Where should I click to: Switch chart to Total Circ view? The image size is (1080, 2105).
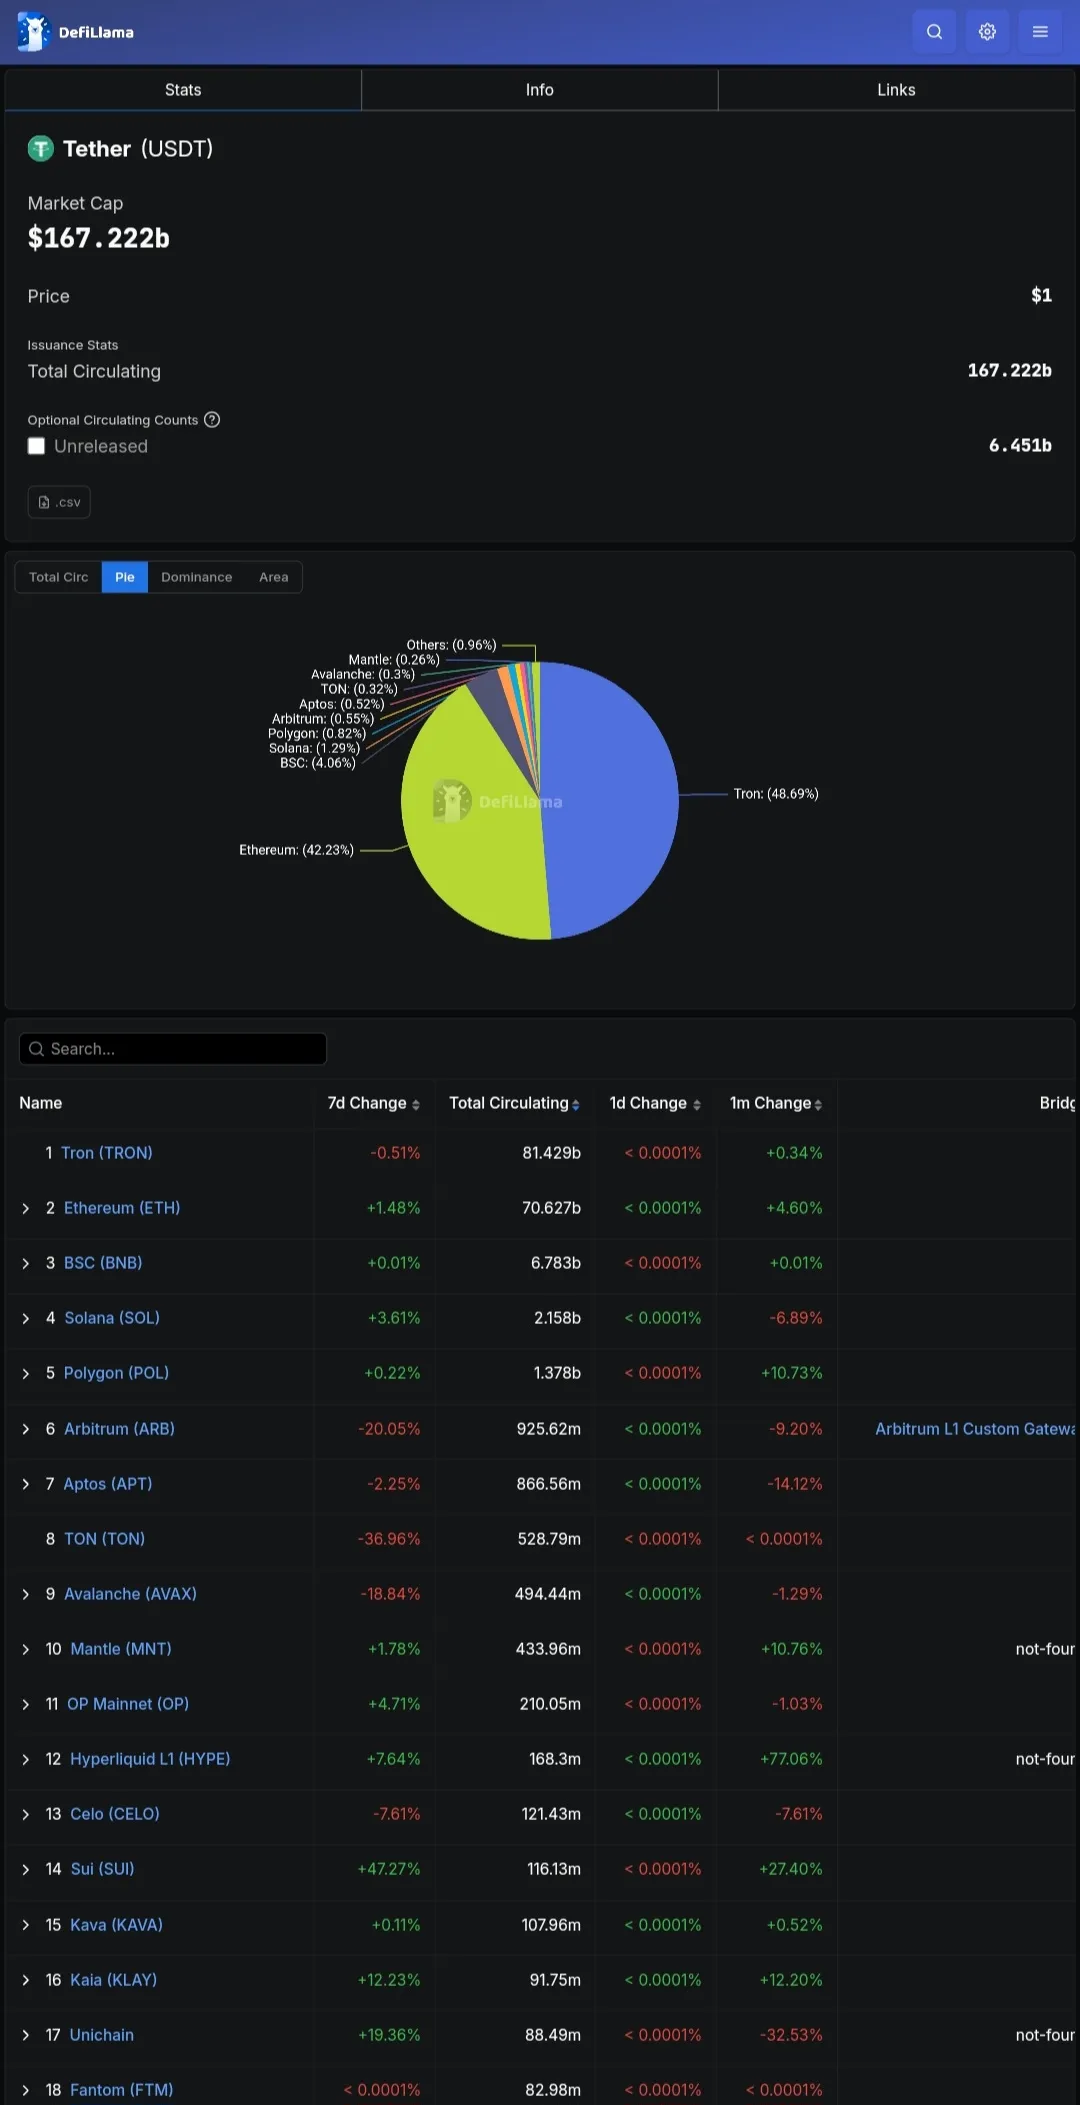pyautogui.click(x=59, y=577)
